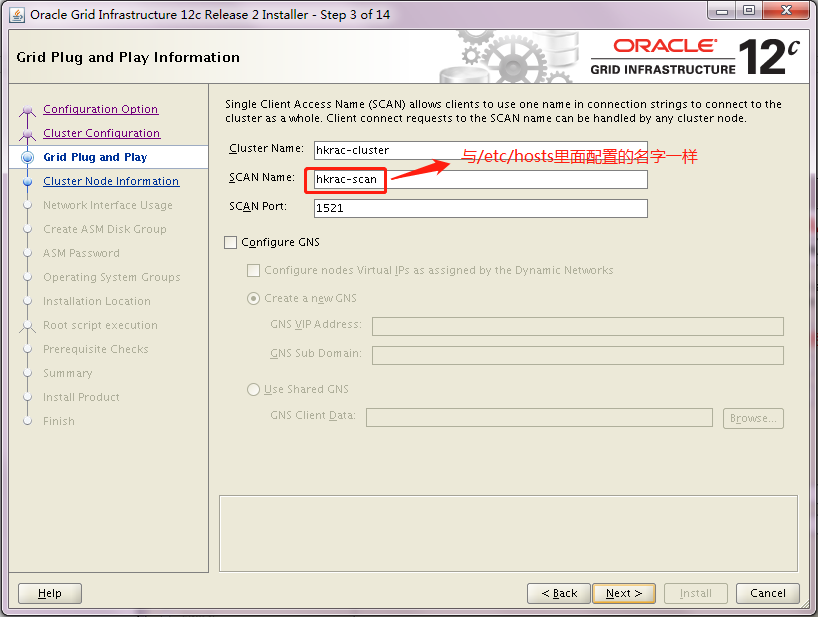The image size is (818, 617).
Task: Go back with the Back button
Action: tap(558, 593)
